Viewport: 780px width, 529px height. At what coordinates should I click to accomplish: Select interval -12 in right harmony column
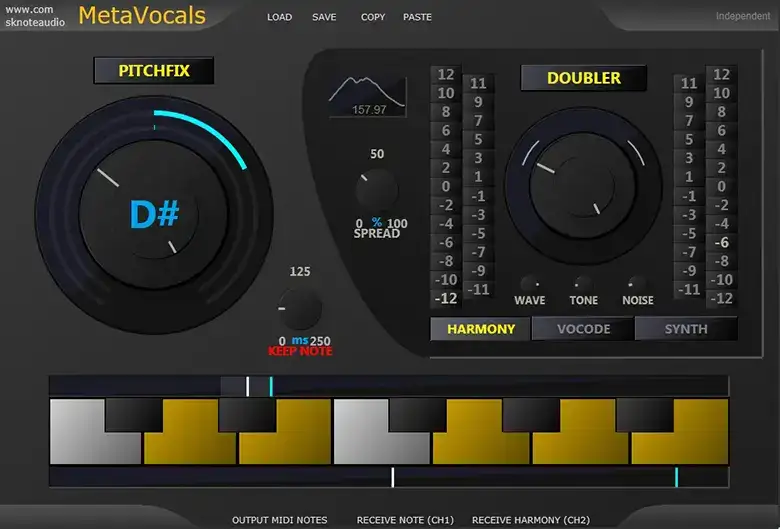pos(721,298)
